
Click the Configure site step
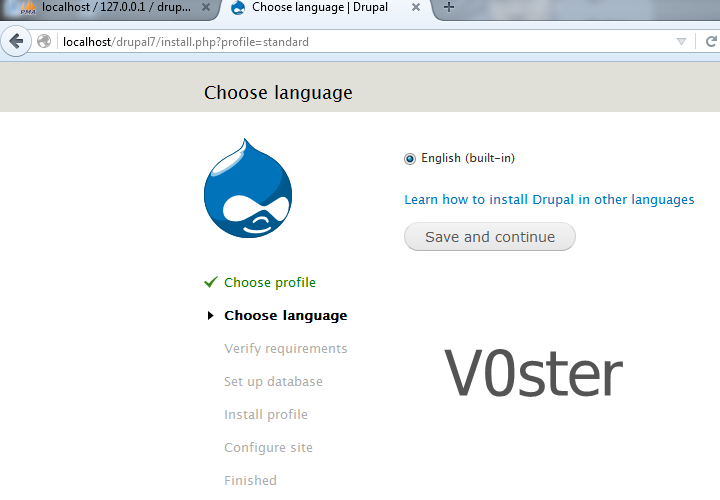coord(268,448)
